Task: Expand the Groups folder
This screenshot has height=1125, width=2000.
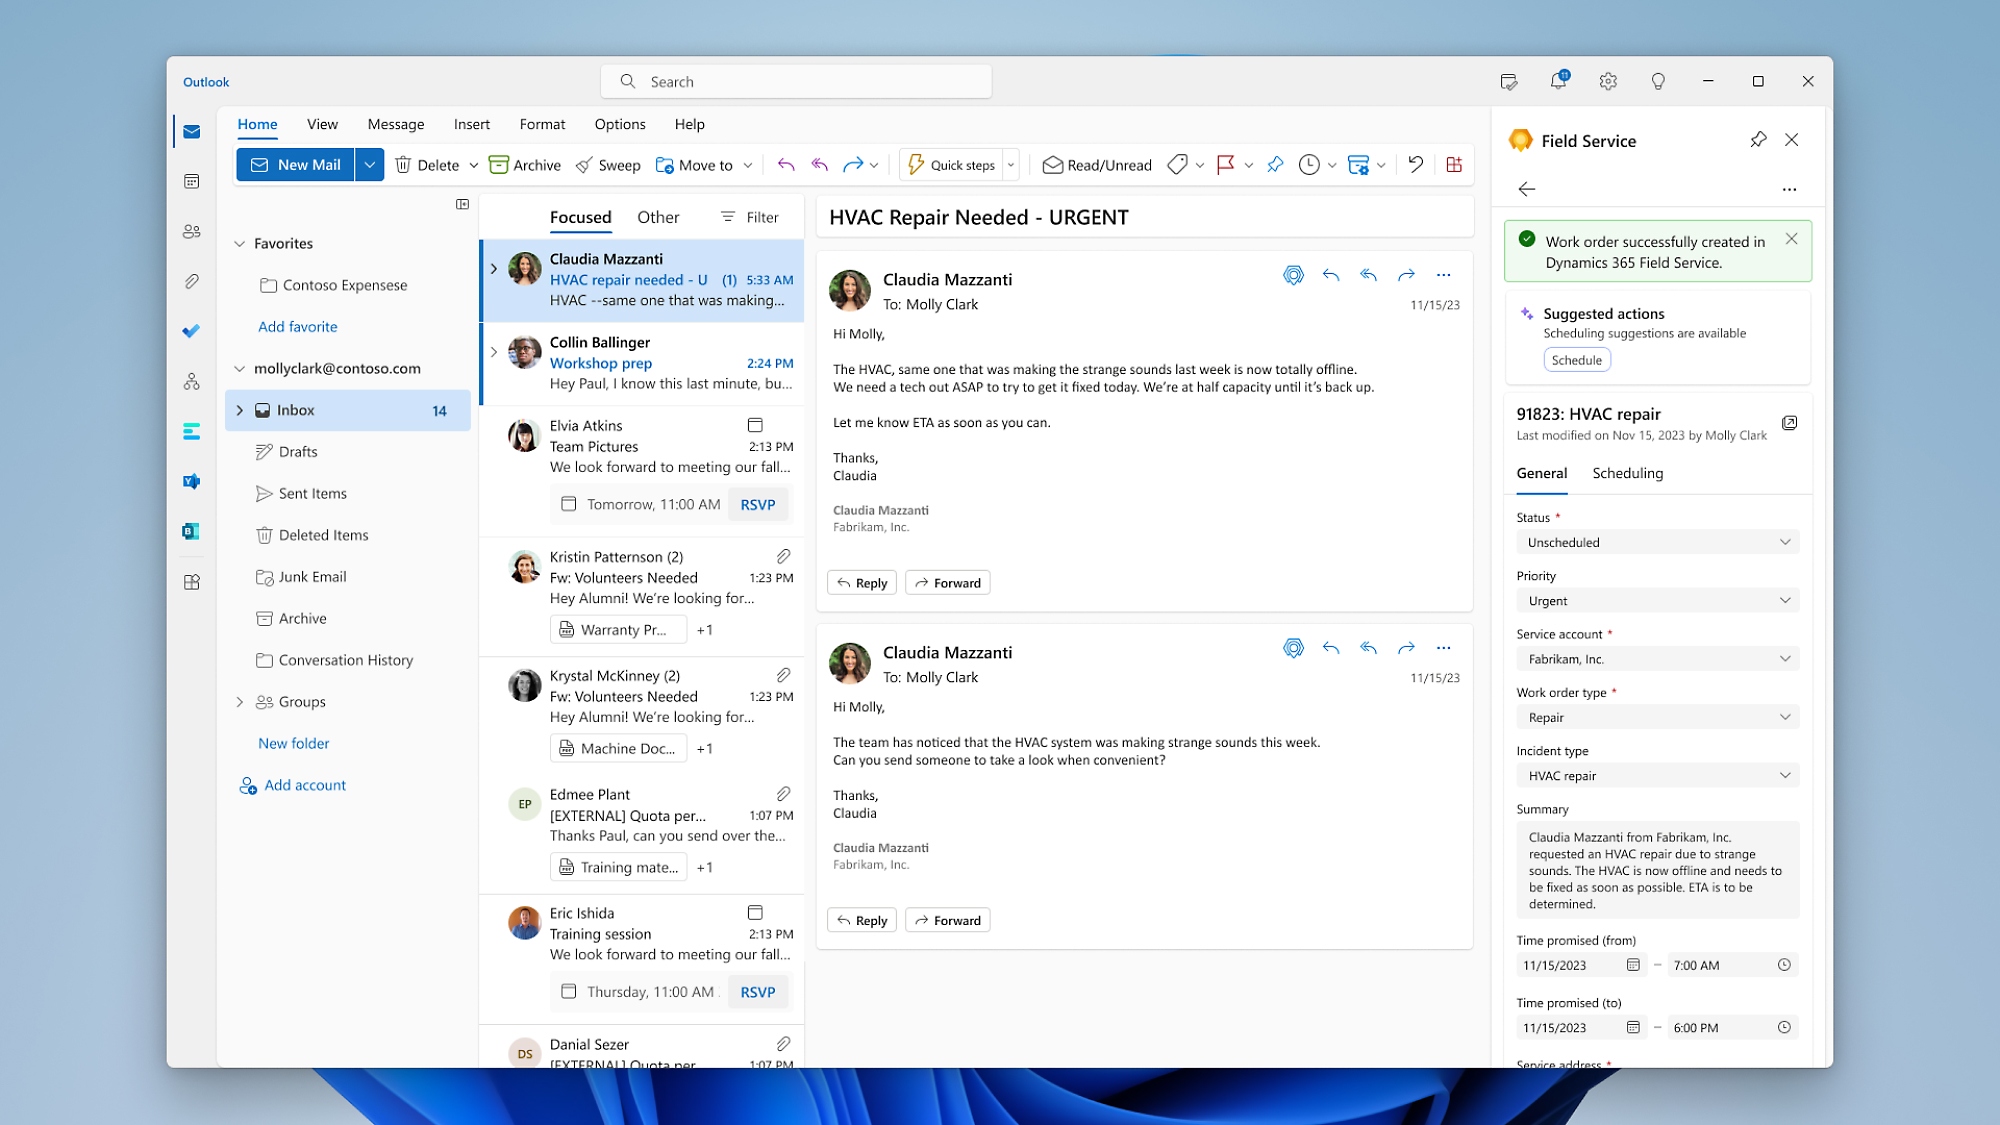Action: tap(239, 702)
